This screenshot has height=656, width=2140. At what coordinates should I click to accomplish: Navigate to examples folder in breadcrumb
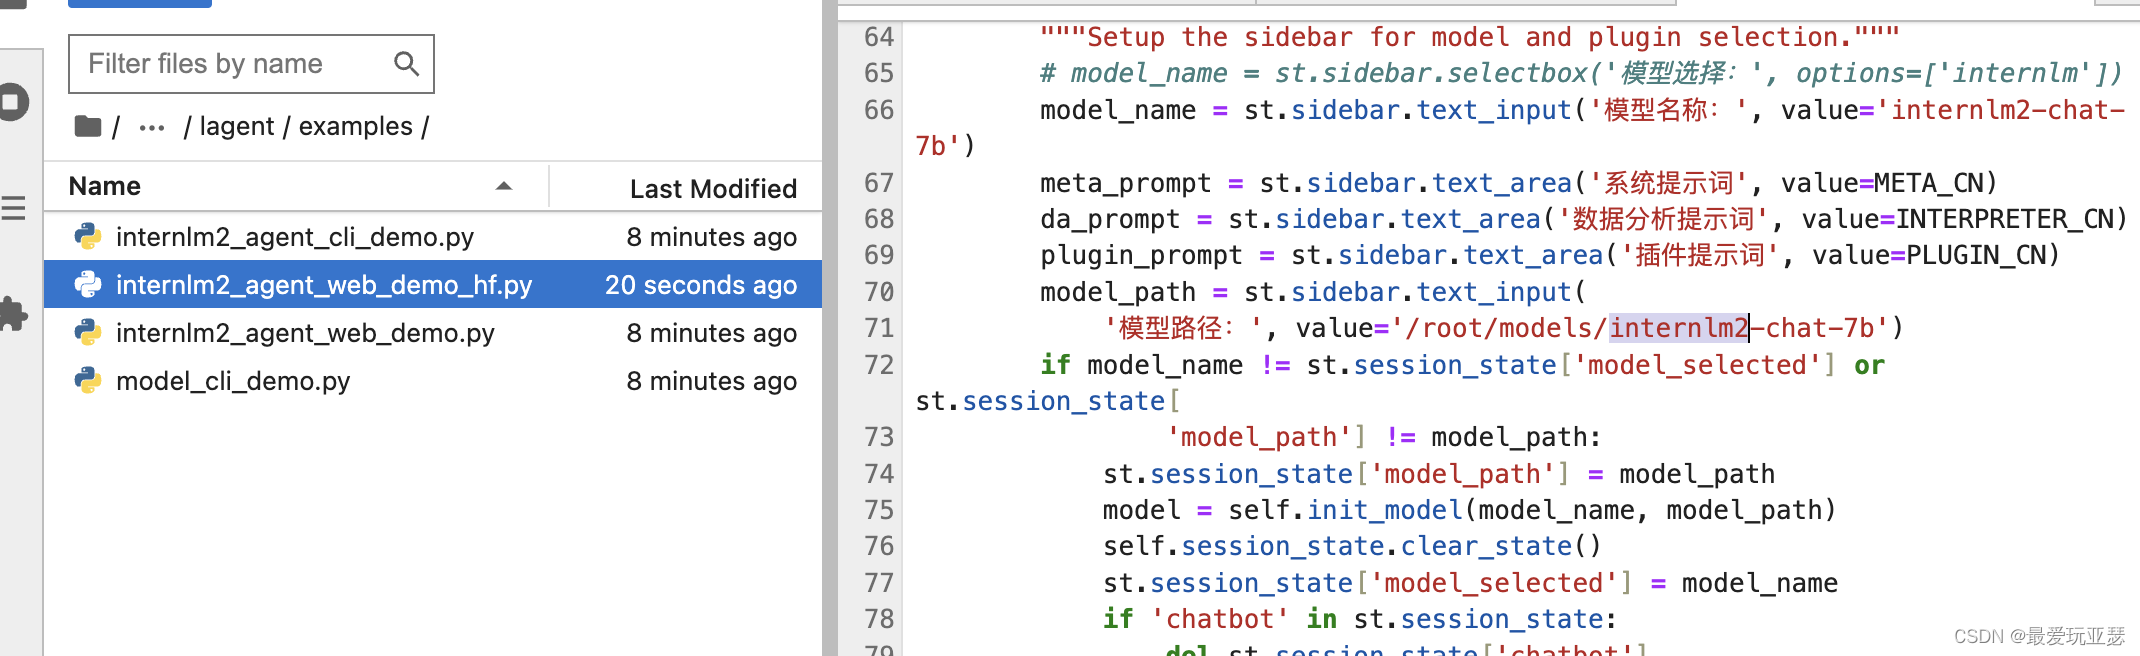click(x=355, y=126)
